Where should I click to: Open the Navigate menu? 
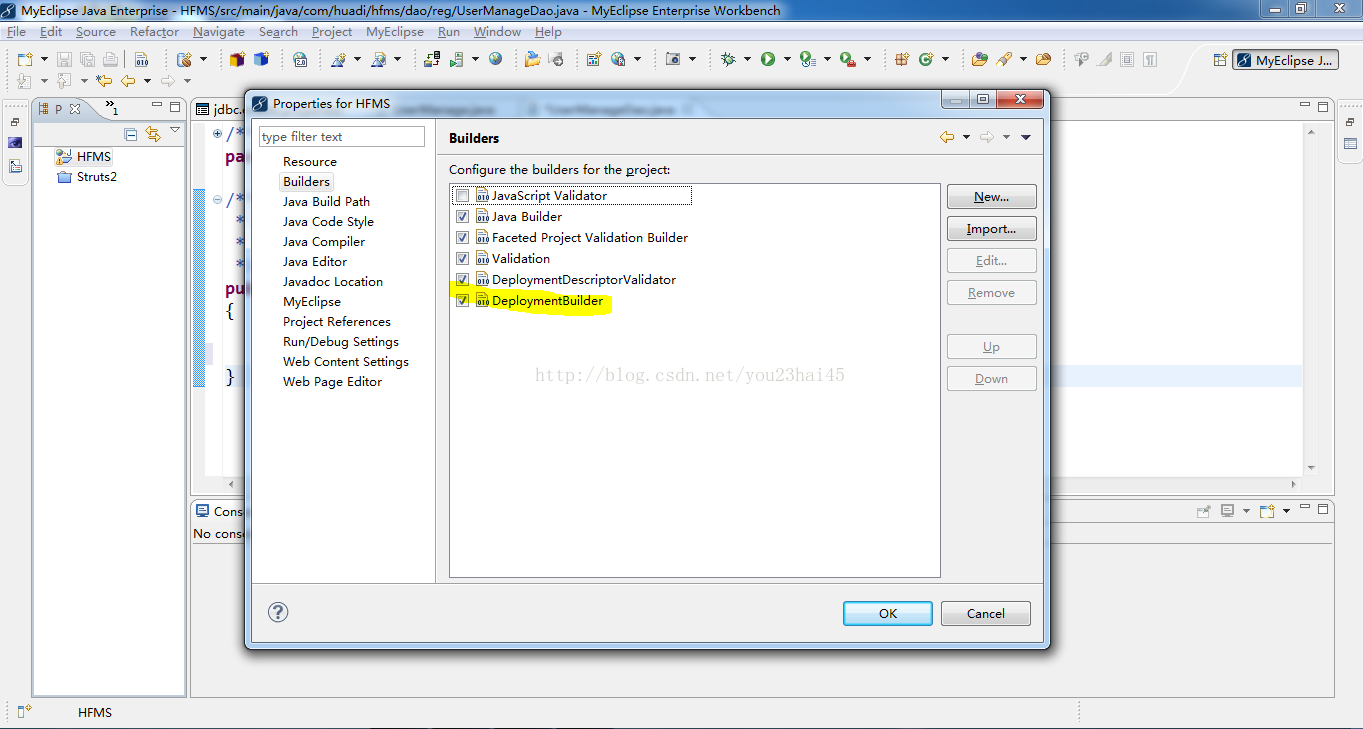219,32
